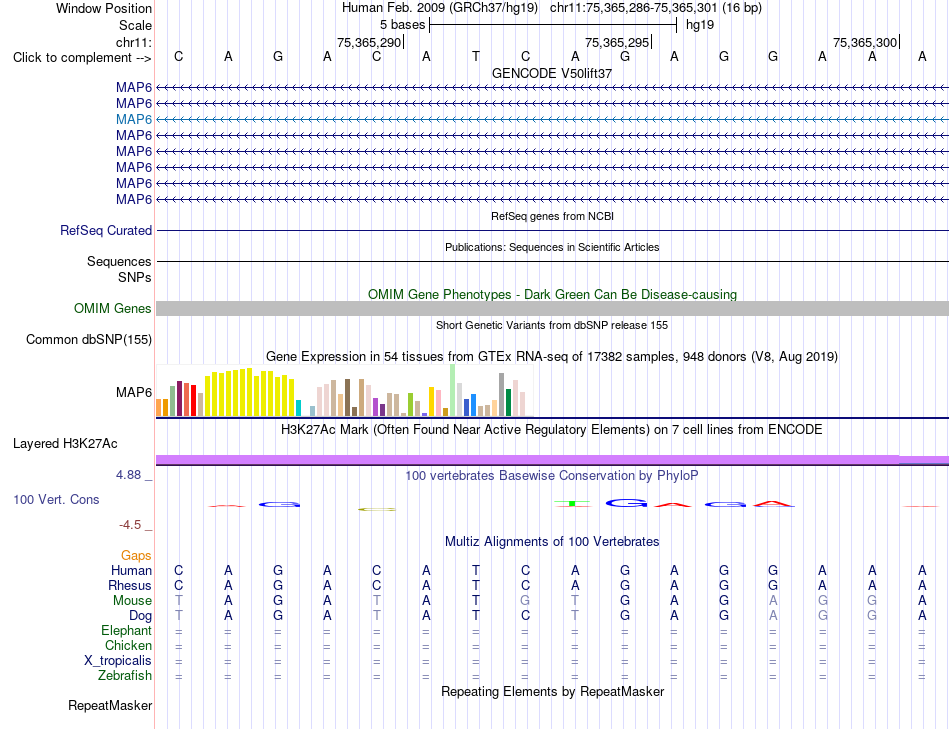Click the Sequences track label
The width and height of the screenshot is (950, 729).
click(119, 261)
